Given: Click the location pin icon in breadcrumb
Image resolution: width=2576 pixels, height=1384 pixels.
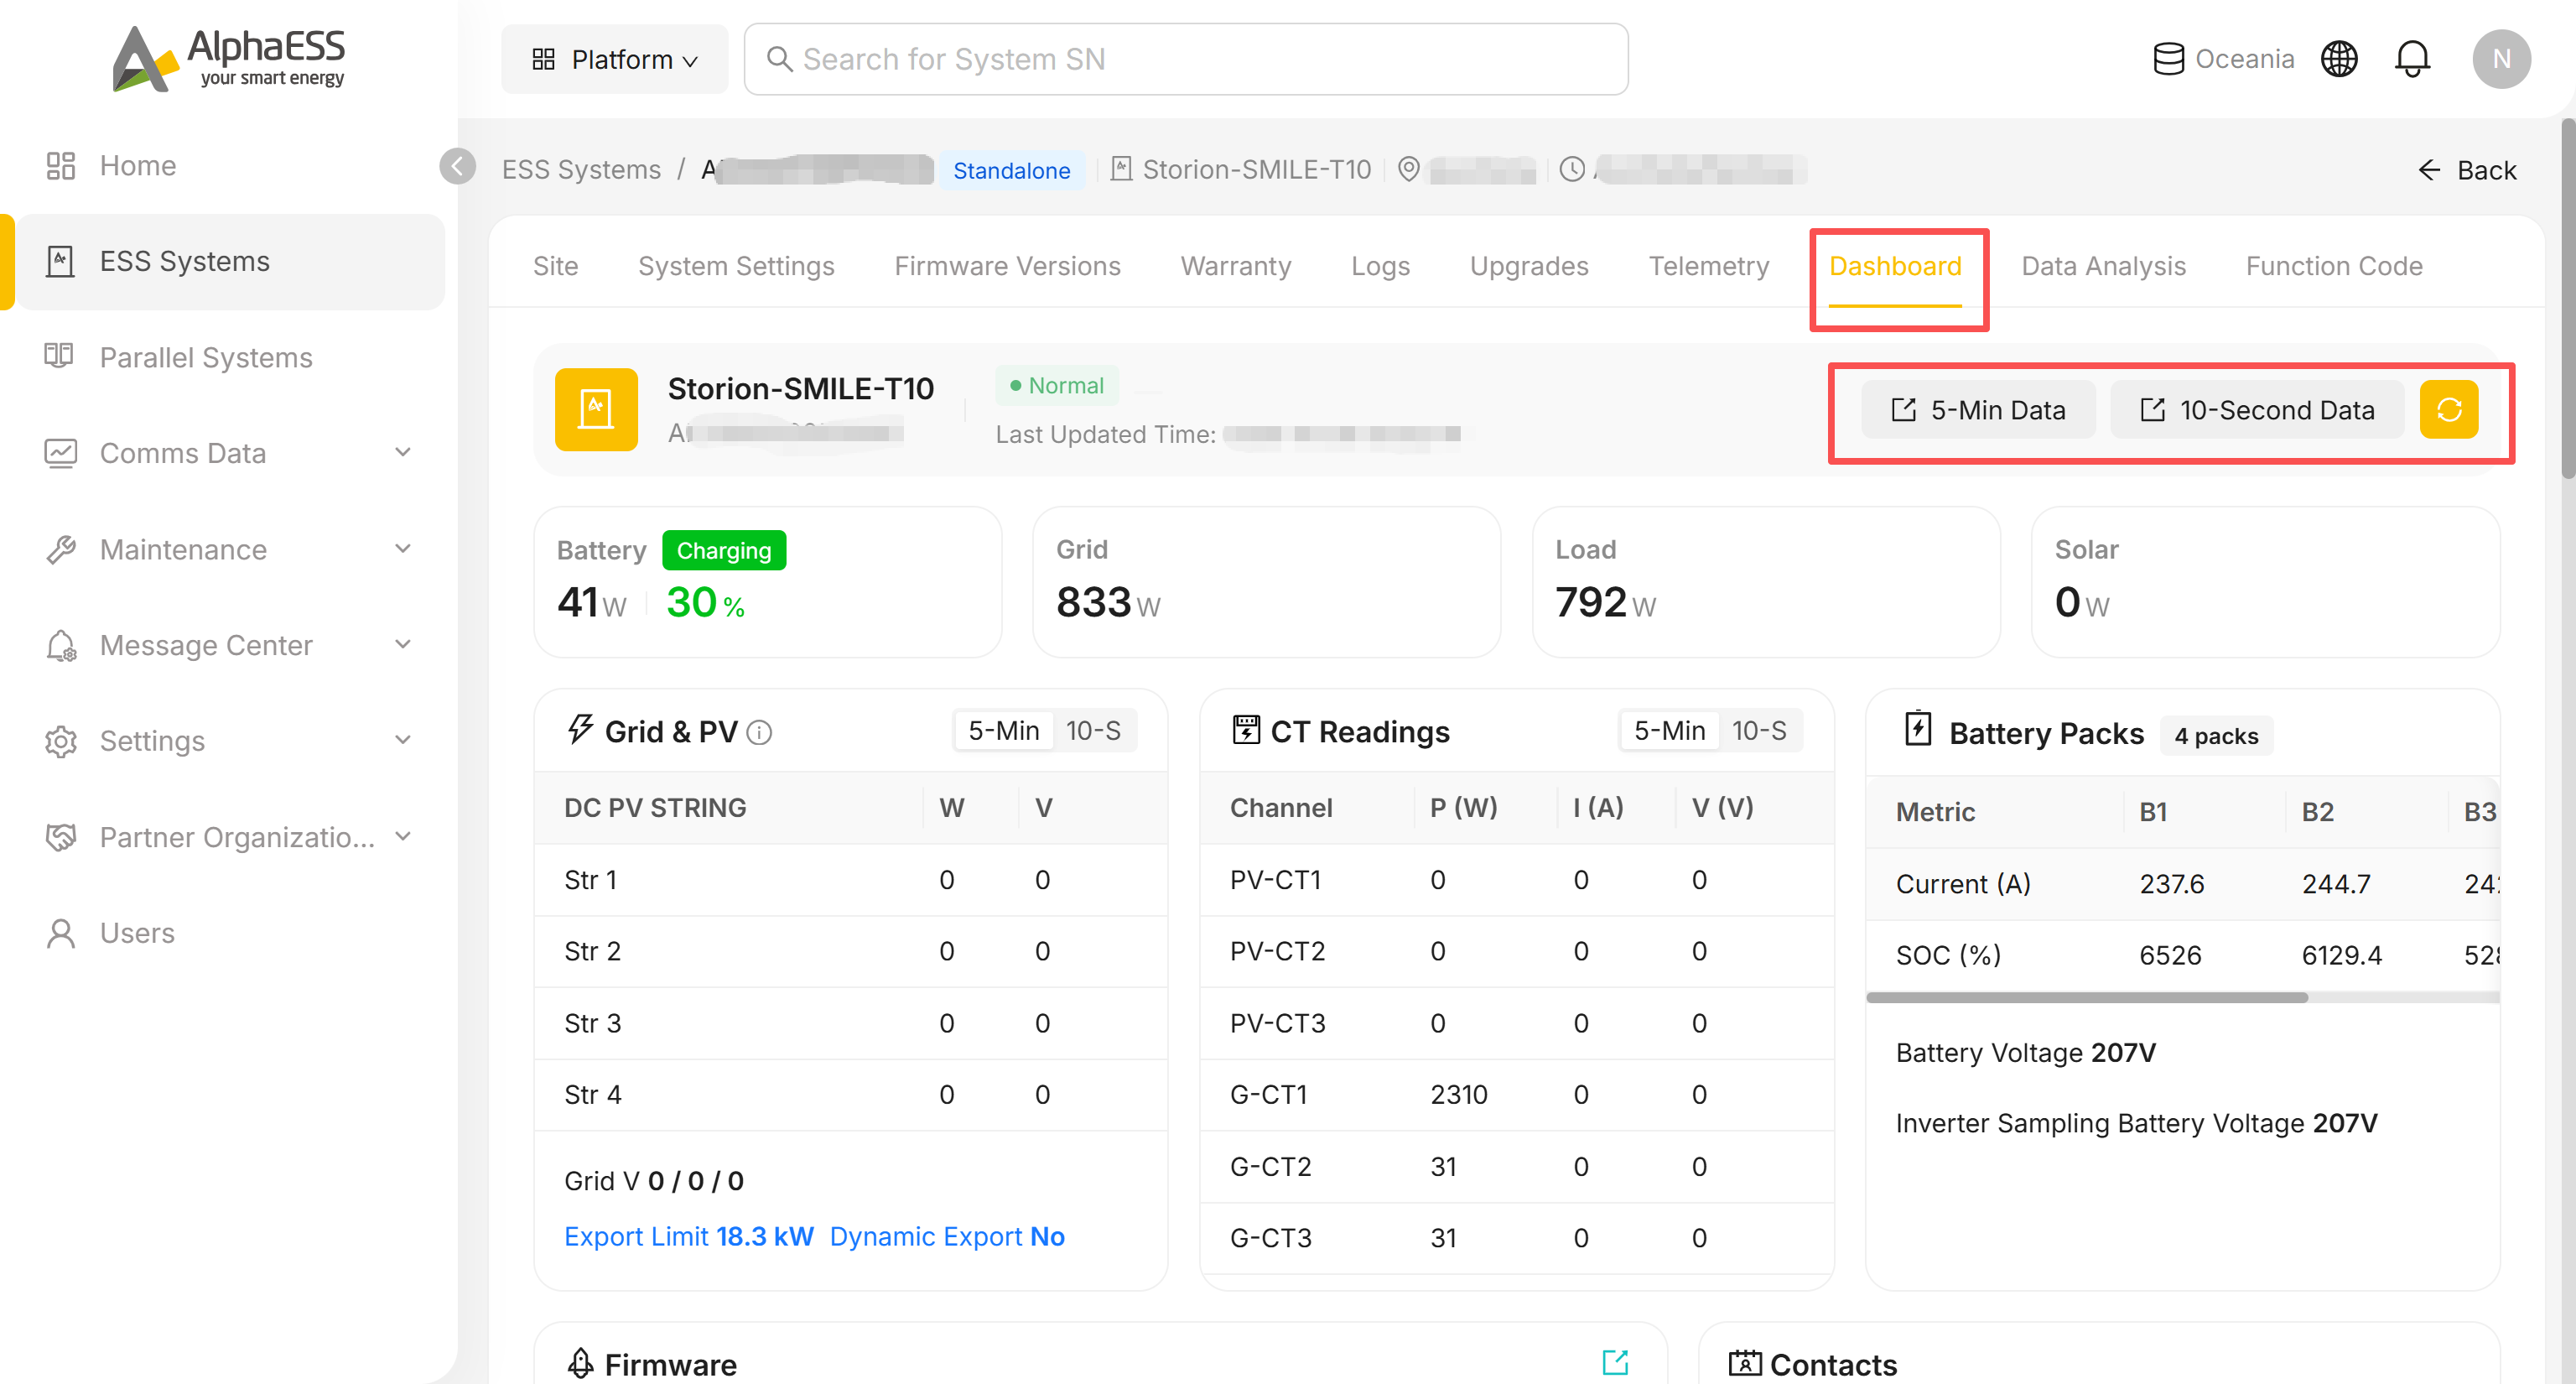Looking at the screenshot, I should click(1408, 170).
